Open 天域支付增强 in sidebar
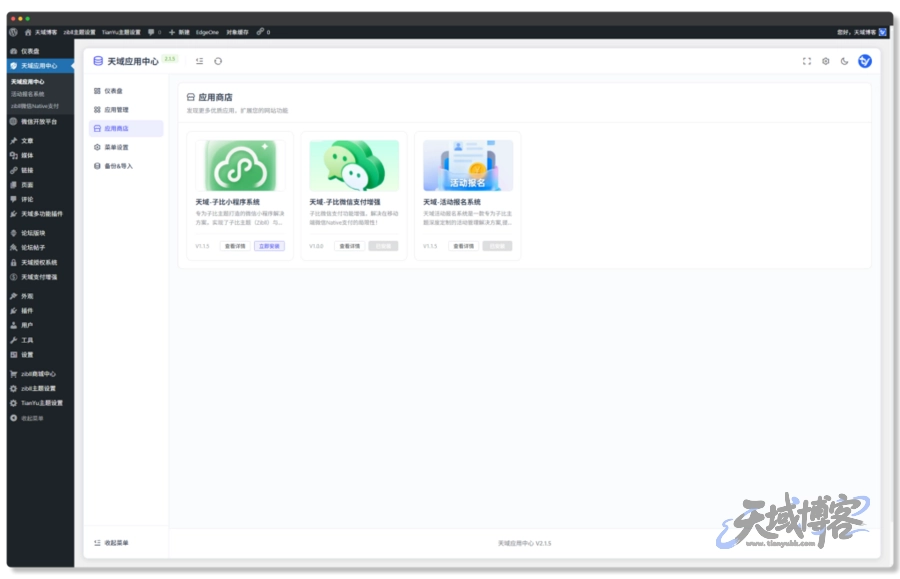 click(40, 277)
